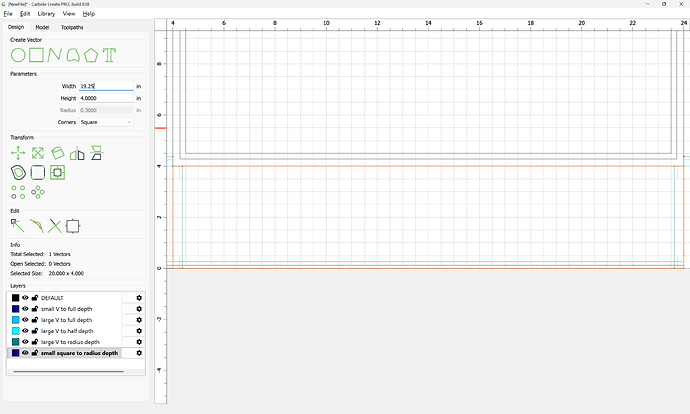Image resolution: width=690 pixels, height=414 pixels.
Task: Open the Library menu
Action: (46, 14)
